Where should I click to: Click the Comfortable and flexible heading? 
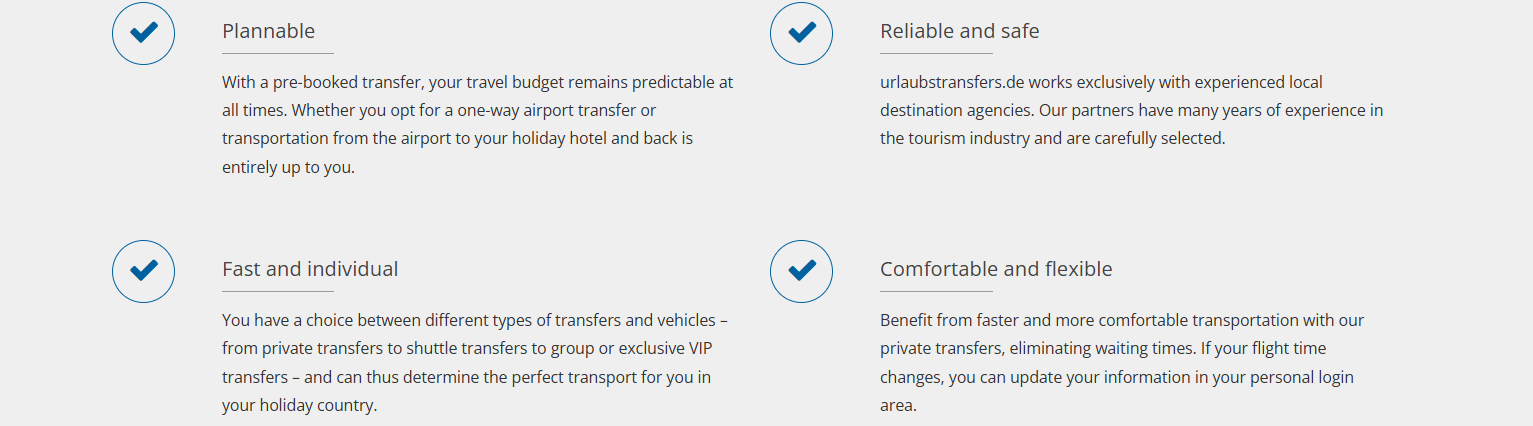click(996, 269)
